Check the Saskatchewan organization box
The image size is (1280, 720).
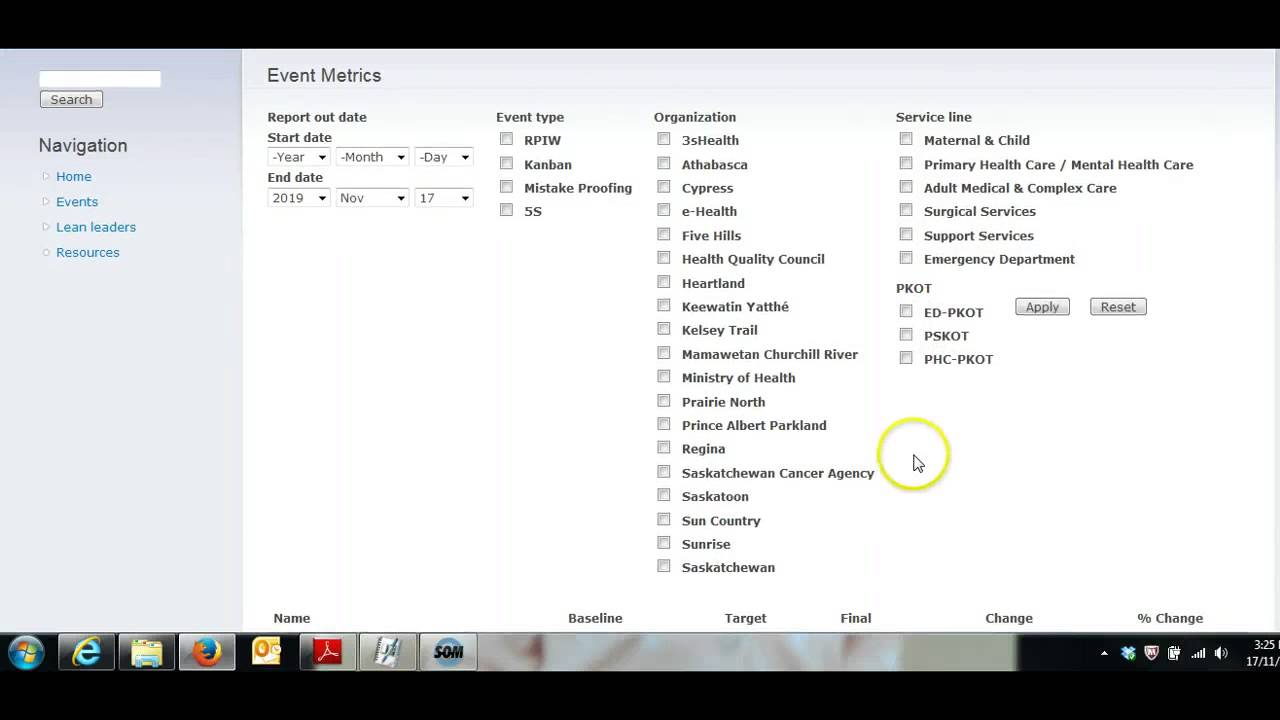(664, 566)
